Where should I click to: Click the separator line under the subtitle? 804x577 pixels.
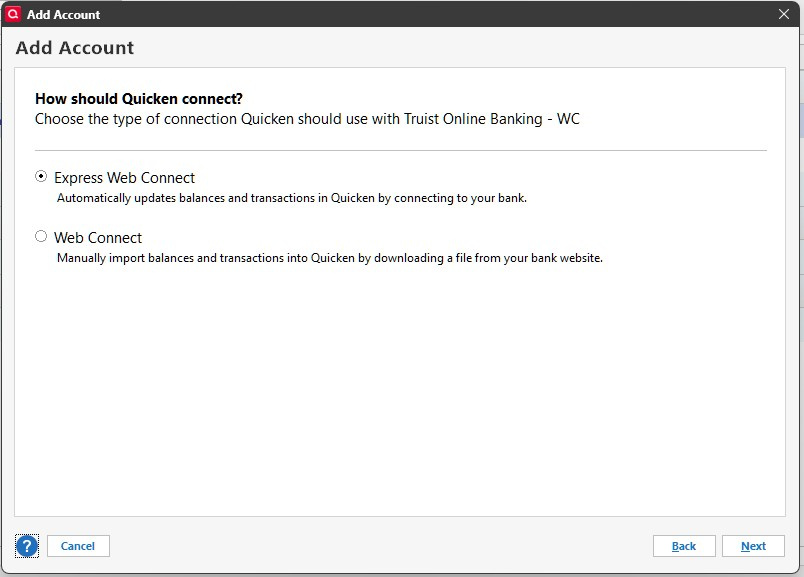pos(400,151)
